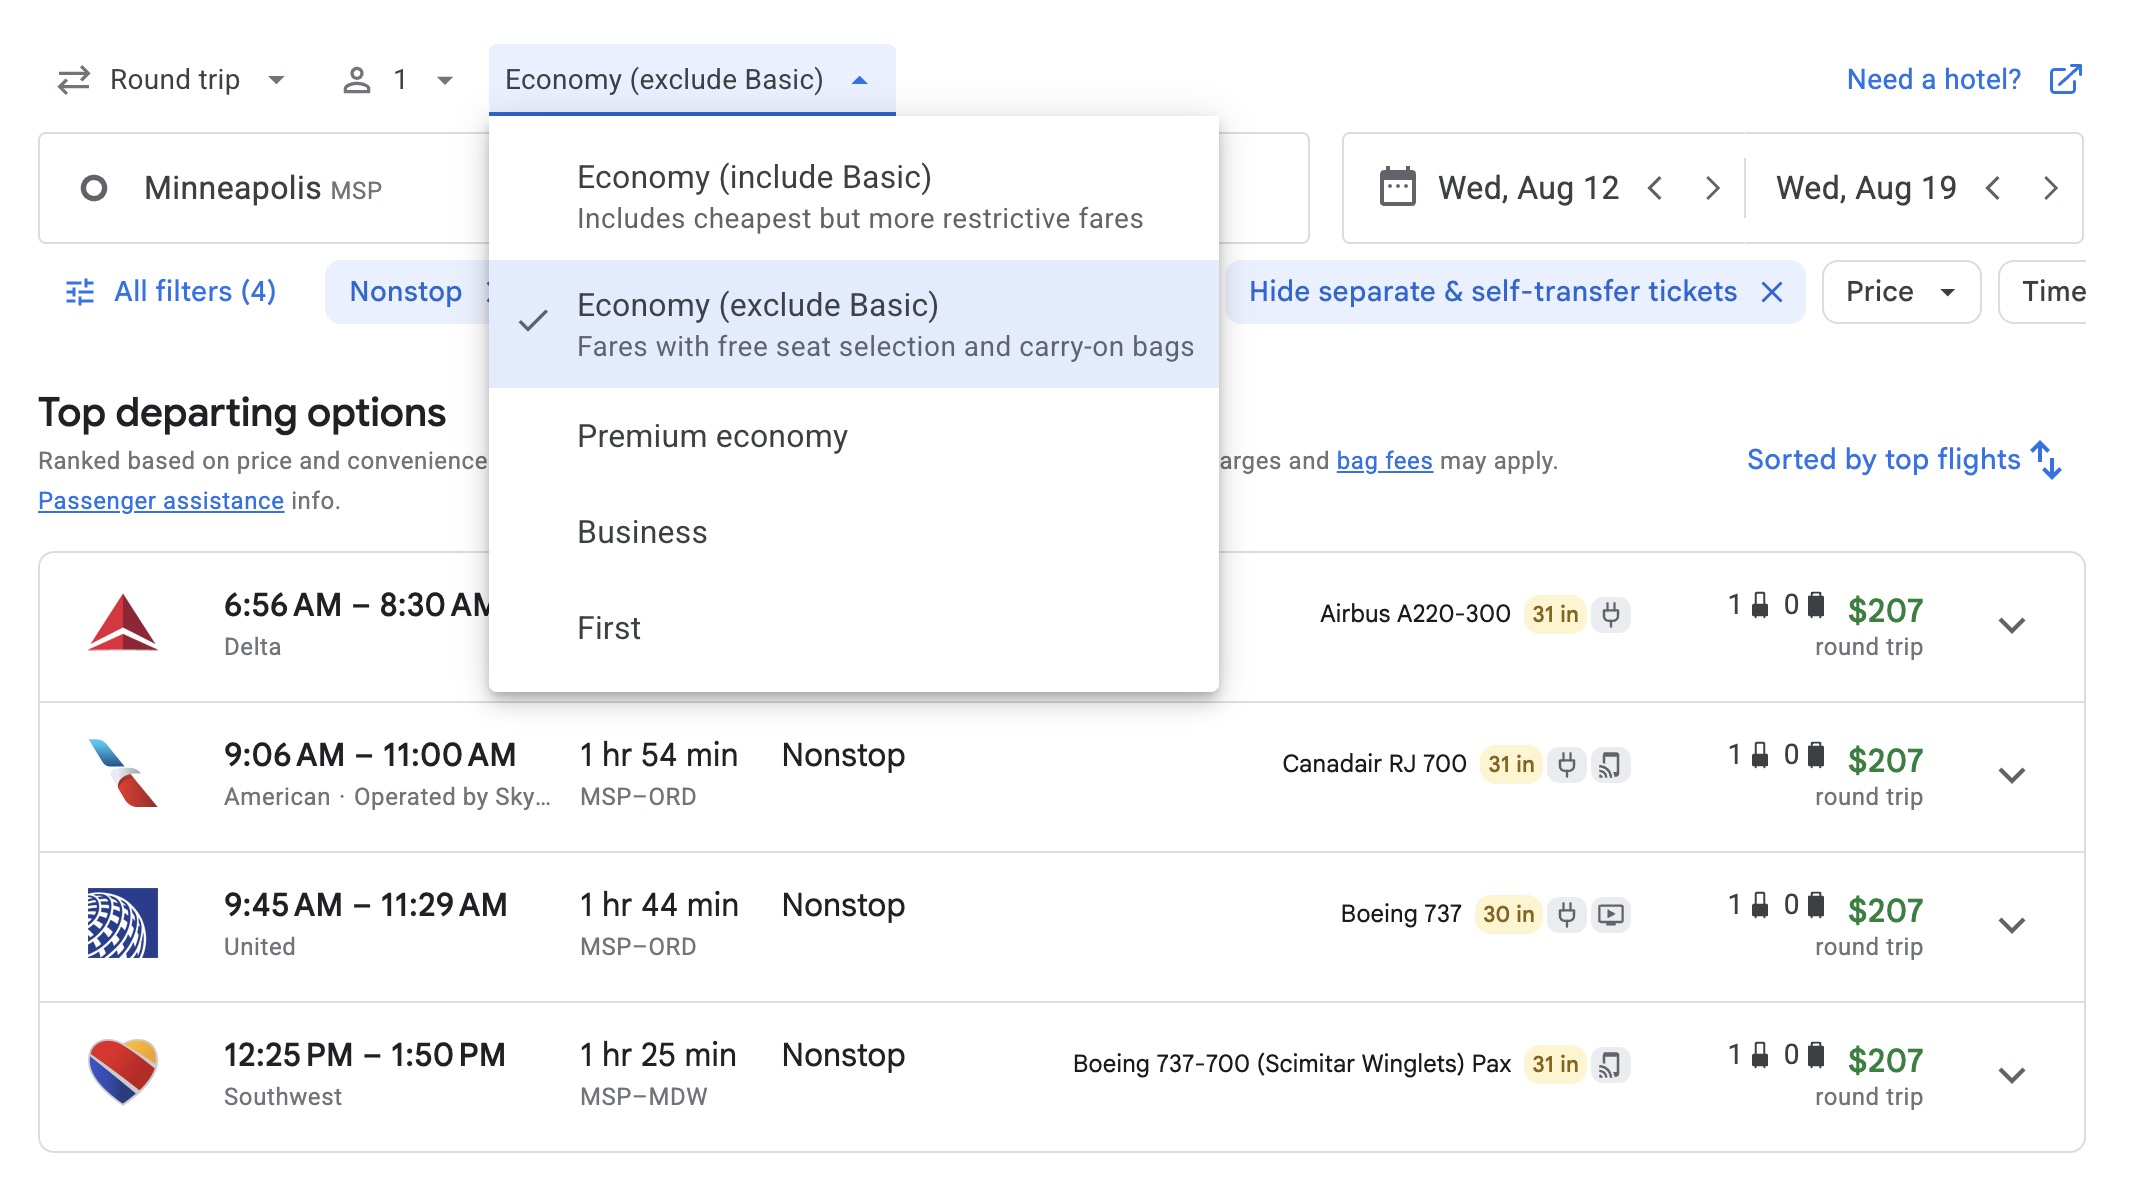
Task: Click Canadair RJ 700 aircraft text
Action: coord(1374,763)
